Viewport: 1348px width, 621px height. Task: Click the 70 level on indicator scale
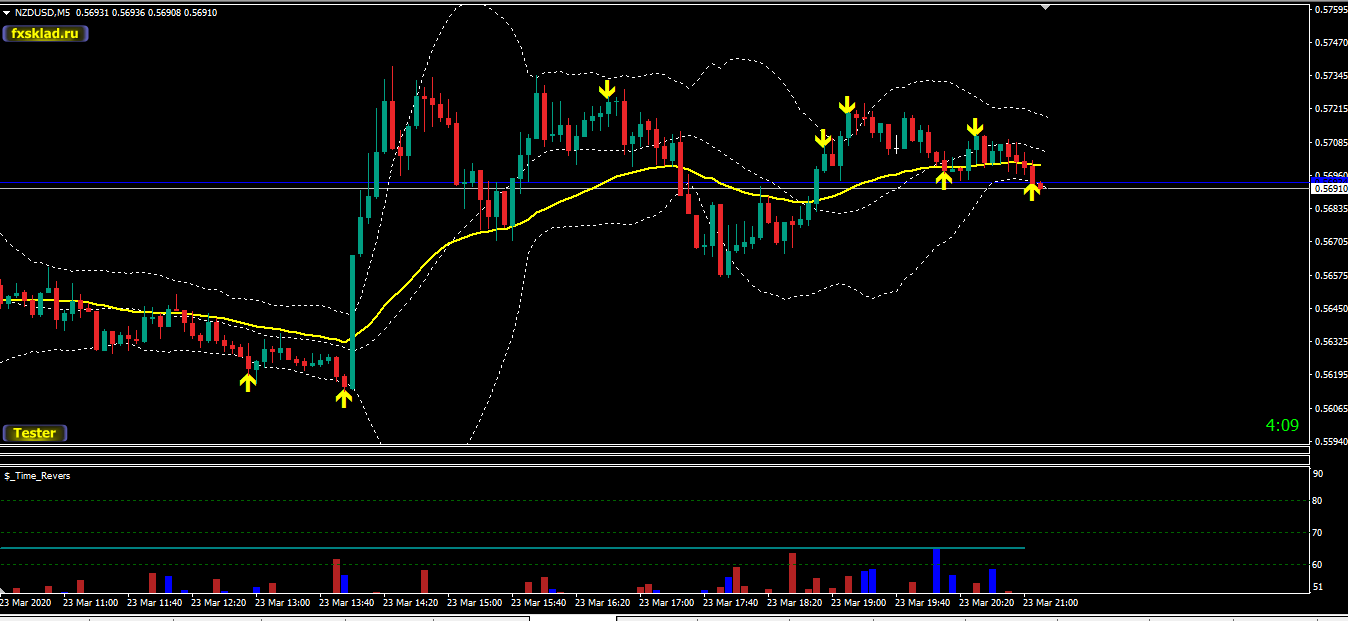pos(1317,533)
